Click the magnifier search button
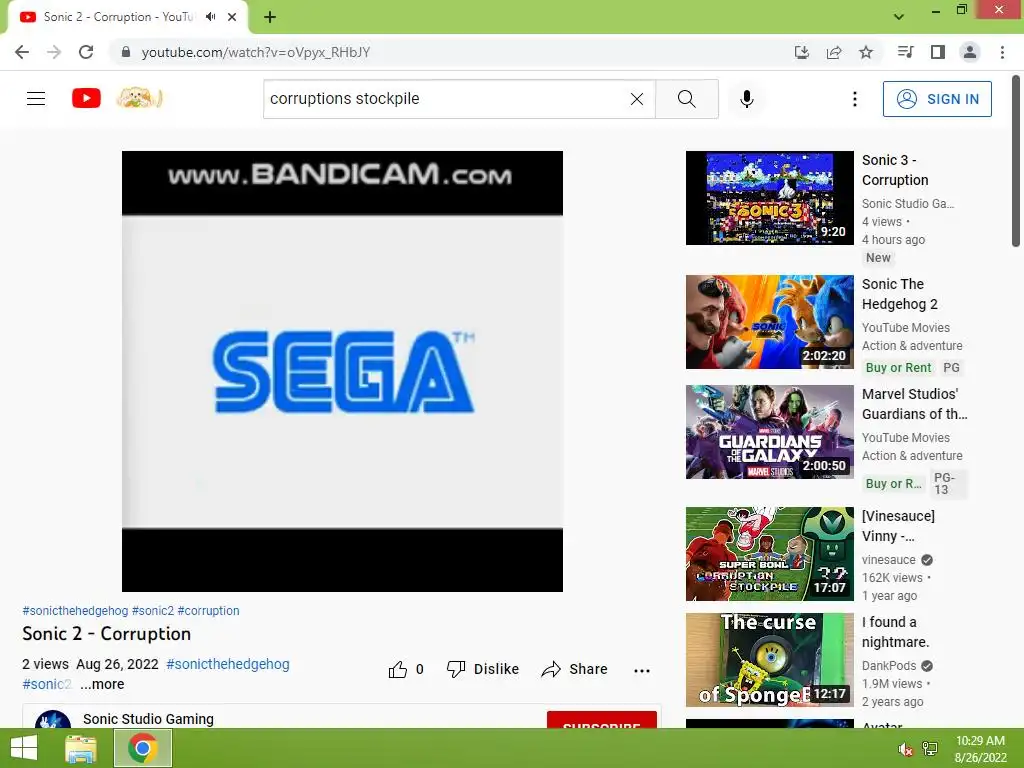Viewport: 1024px width, 768px height. pyautogui.click(x=686, y=99)
